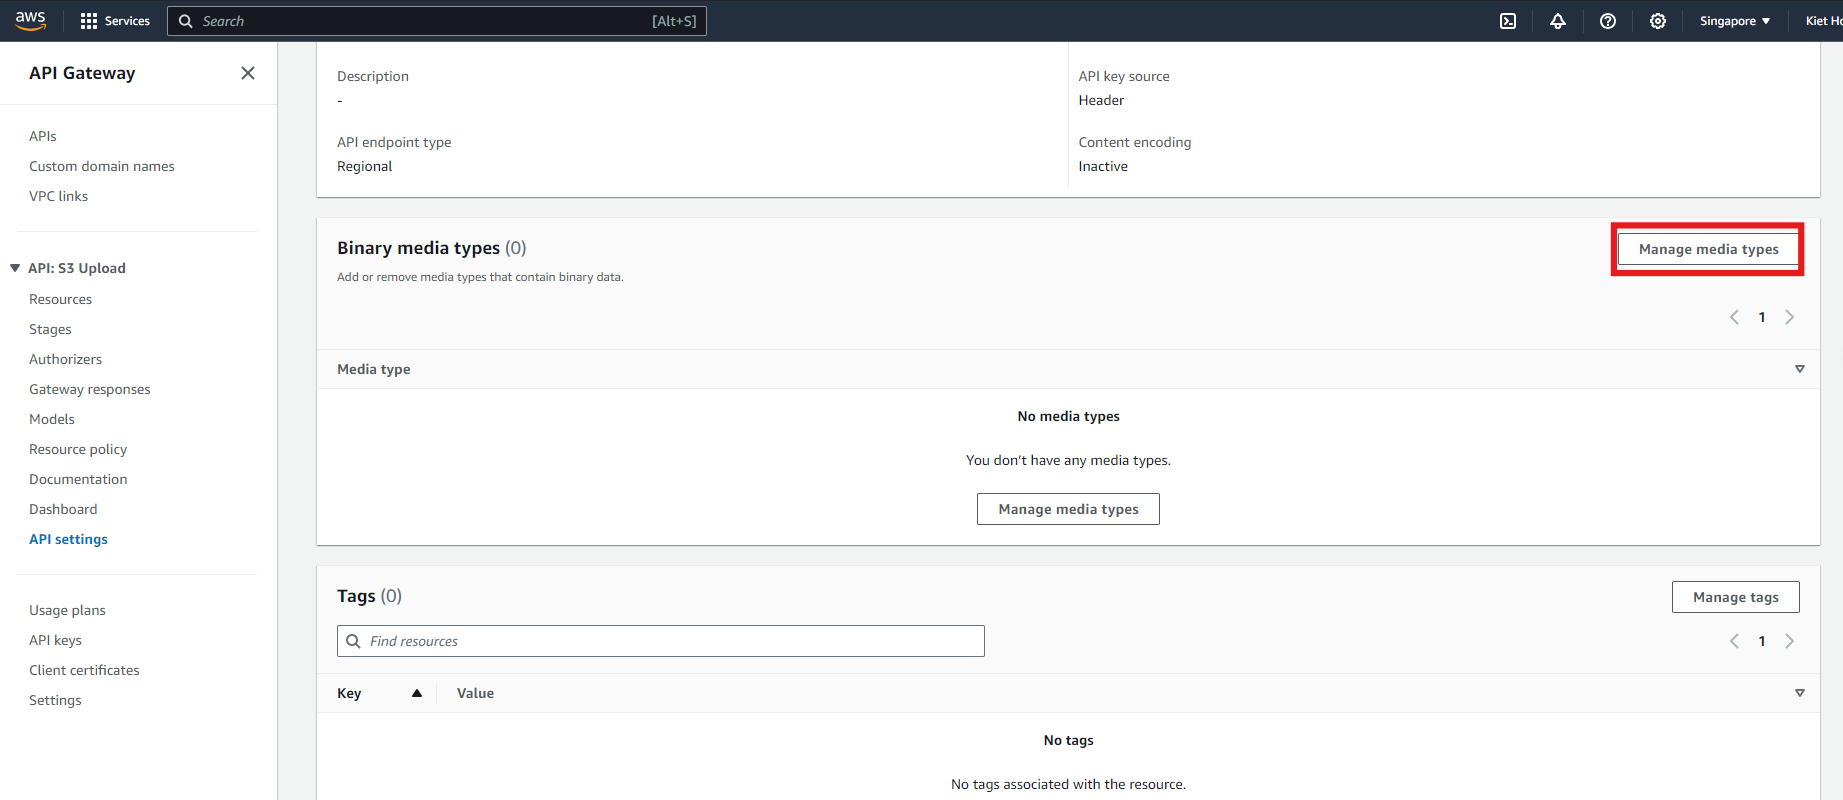Close the API Gateway side panel
Image resolution: width=1843 pixels, height=800 pixels.
248,73
